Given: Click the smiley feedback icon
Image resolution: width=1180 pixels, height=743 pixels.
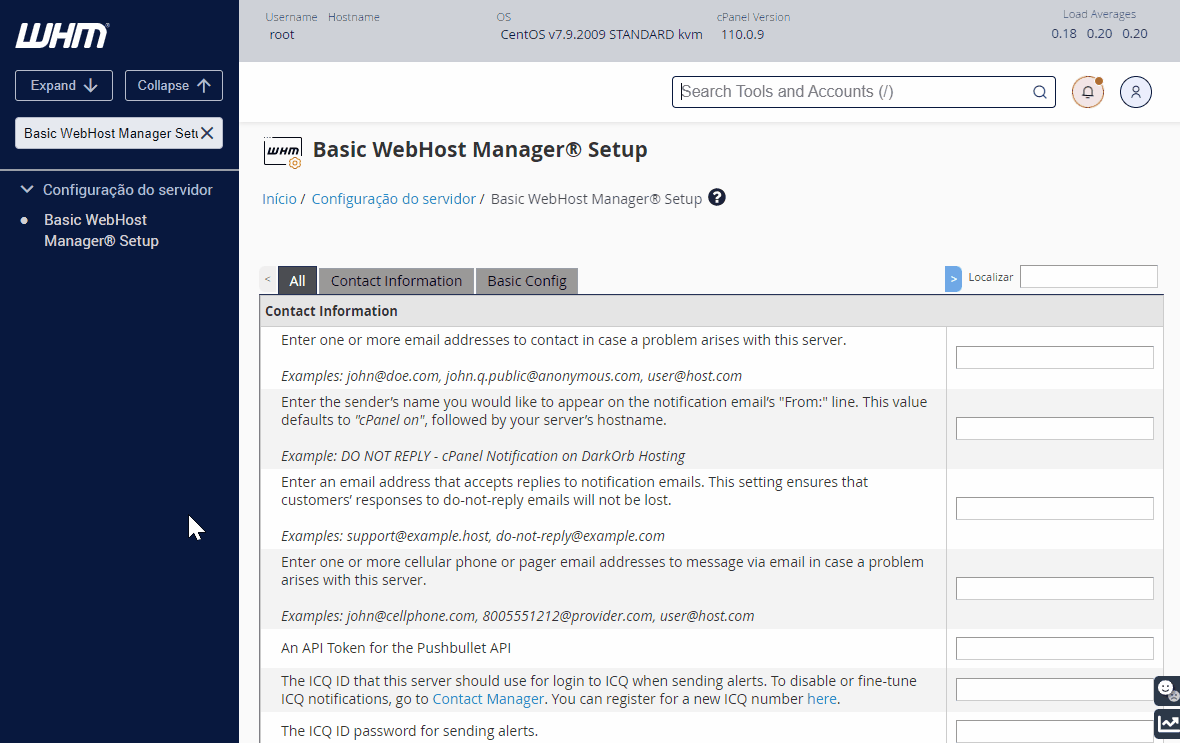Looking at the screenshot, I should 1166,690.
